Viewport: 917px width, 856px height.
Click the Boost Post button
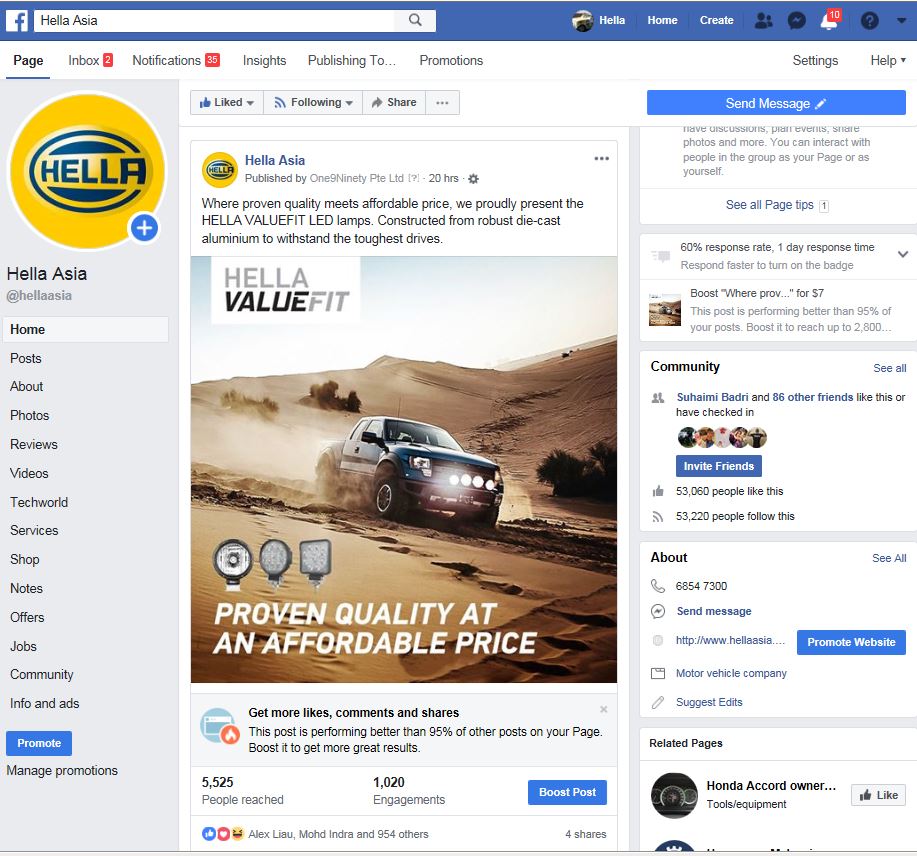click(567, 792)
